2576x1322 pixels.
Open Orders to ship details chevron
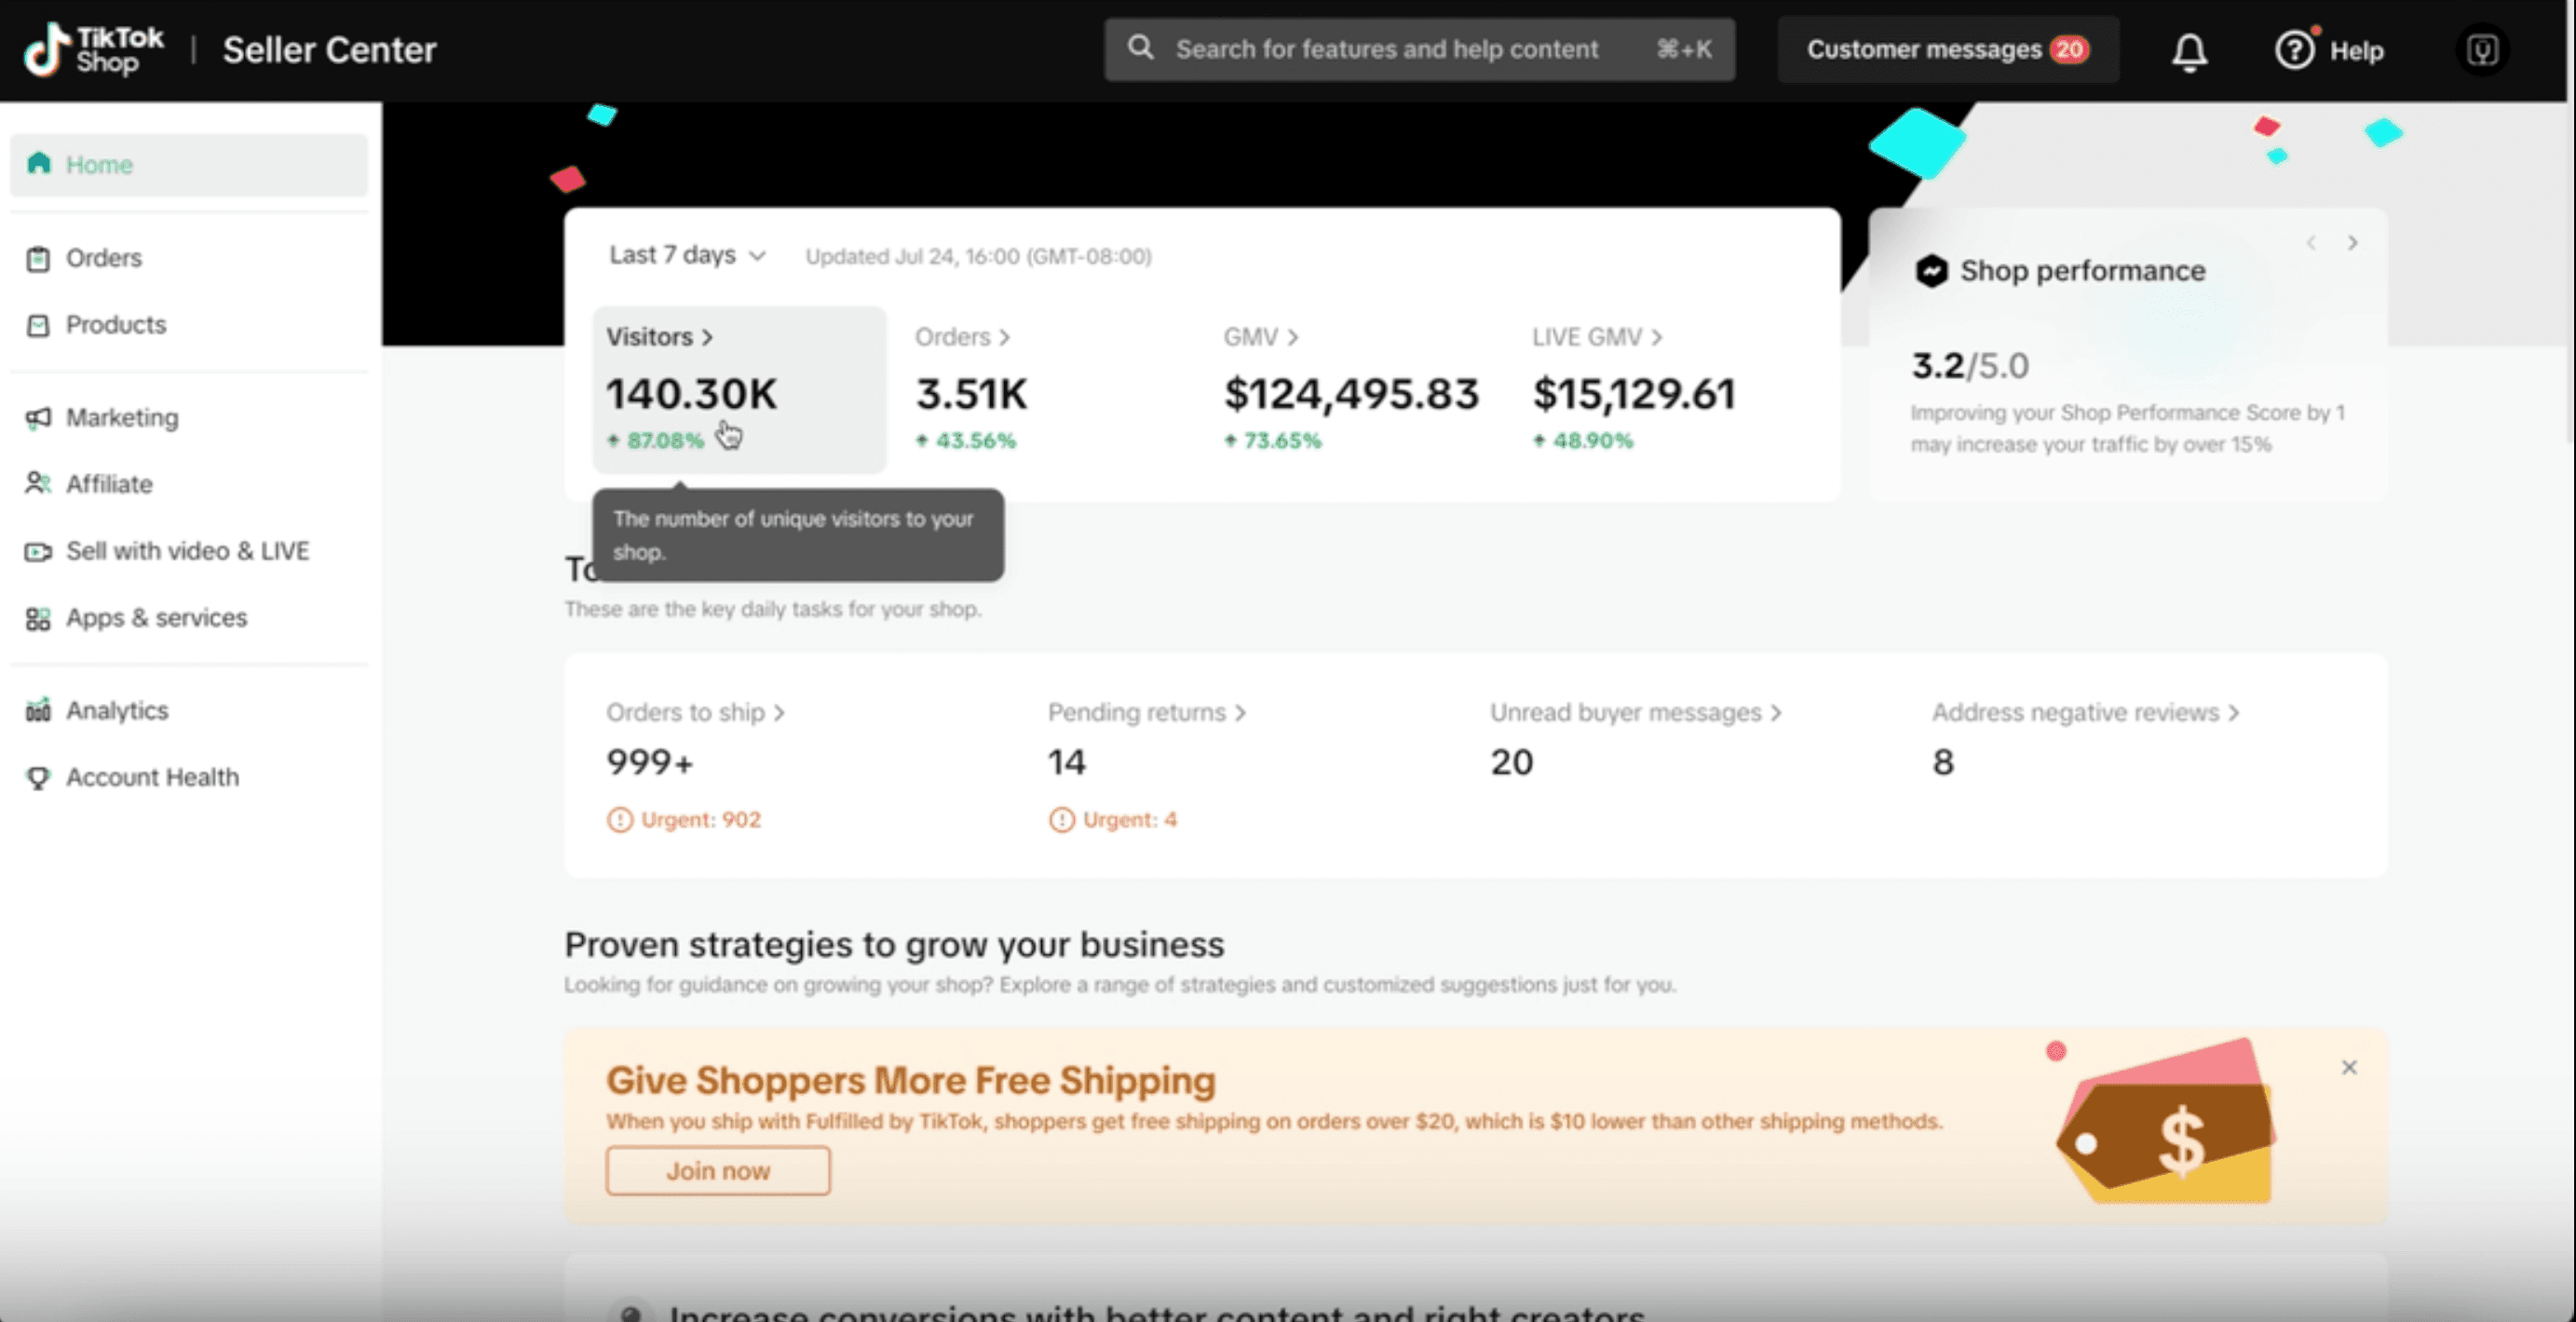(x=779, y=713)
